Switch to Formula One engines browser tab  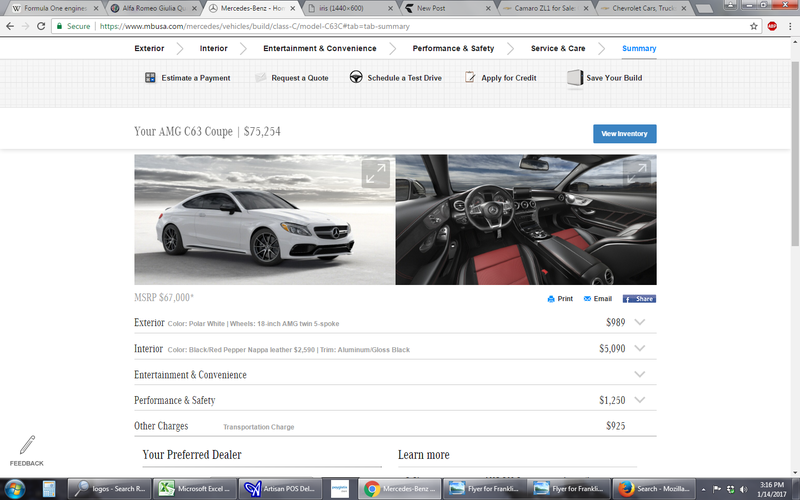[55, 8]
